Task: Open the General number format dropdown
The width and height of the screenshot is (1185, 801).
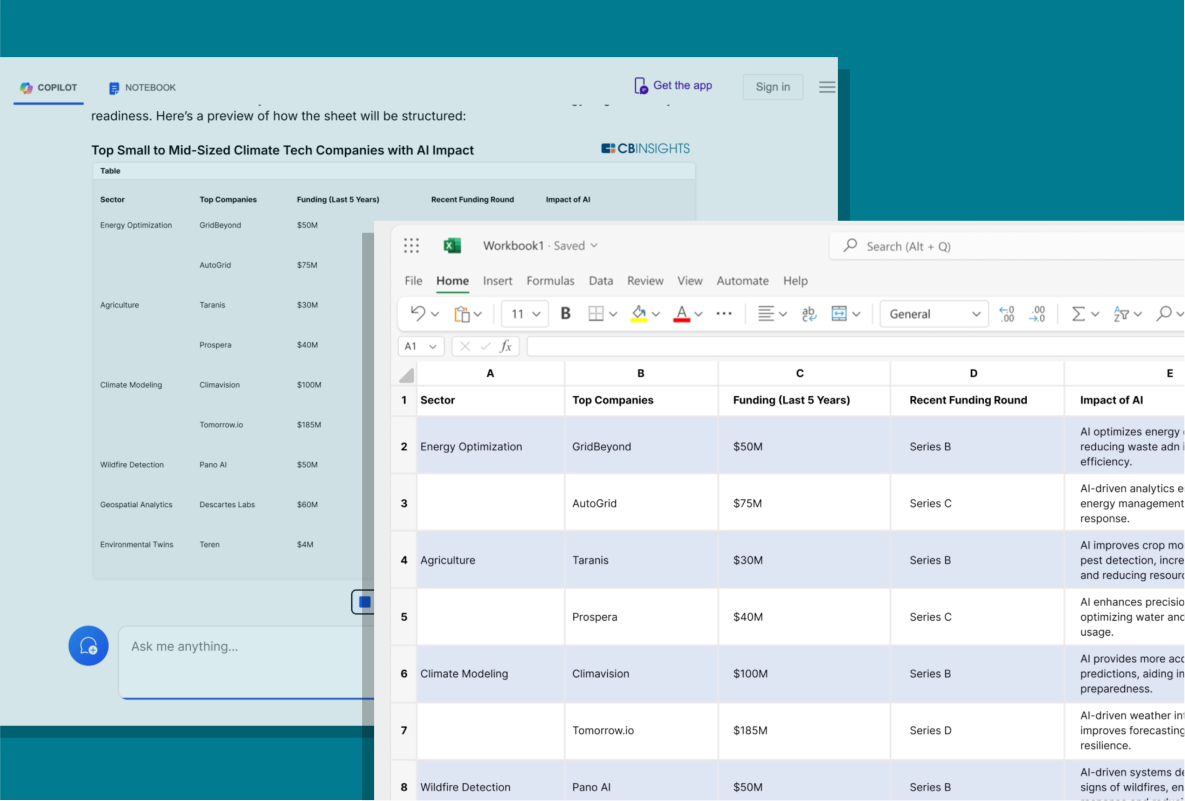Action: point(935,314)
